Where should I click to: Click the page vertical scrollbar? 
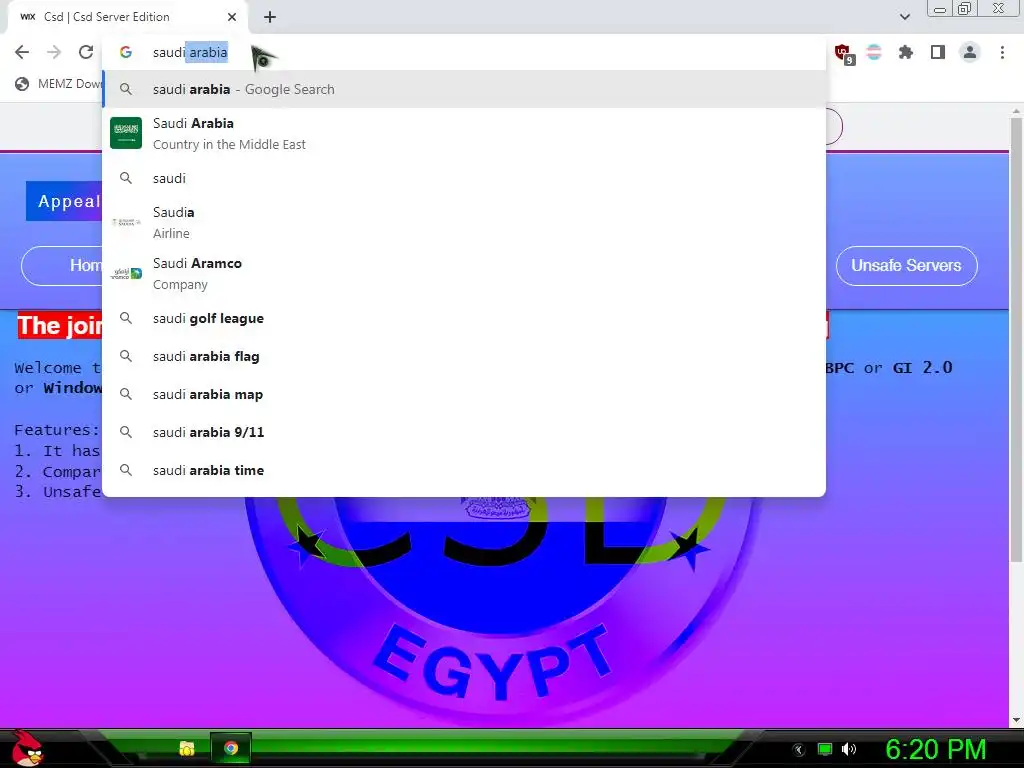pos(1016,340)
